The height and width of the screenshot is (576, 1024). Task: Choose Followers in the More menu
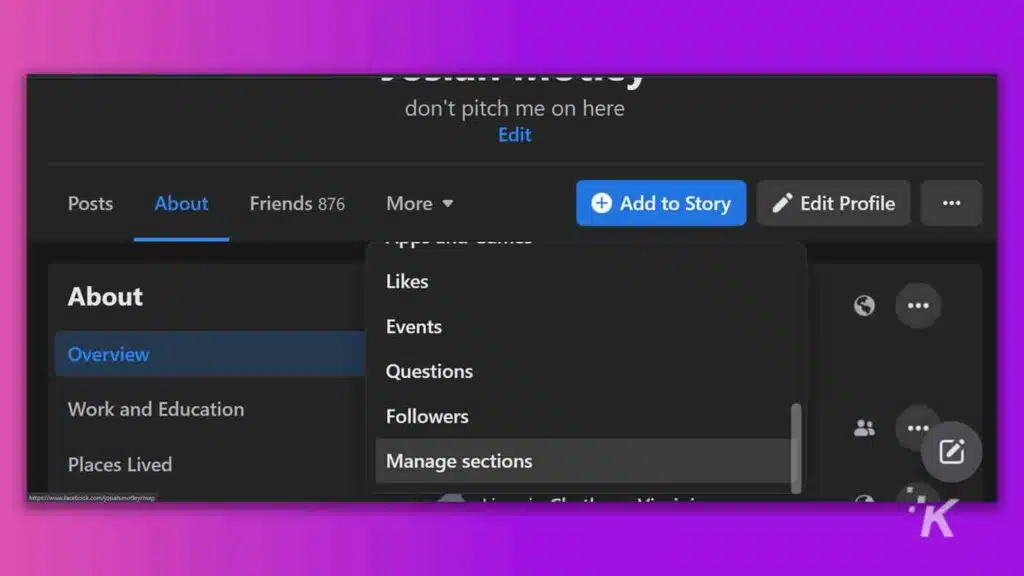tap(427, 416)
